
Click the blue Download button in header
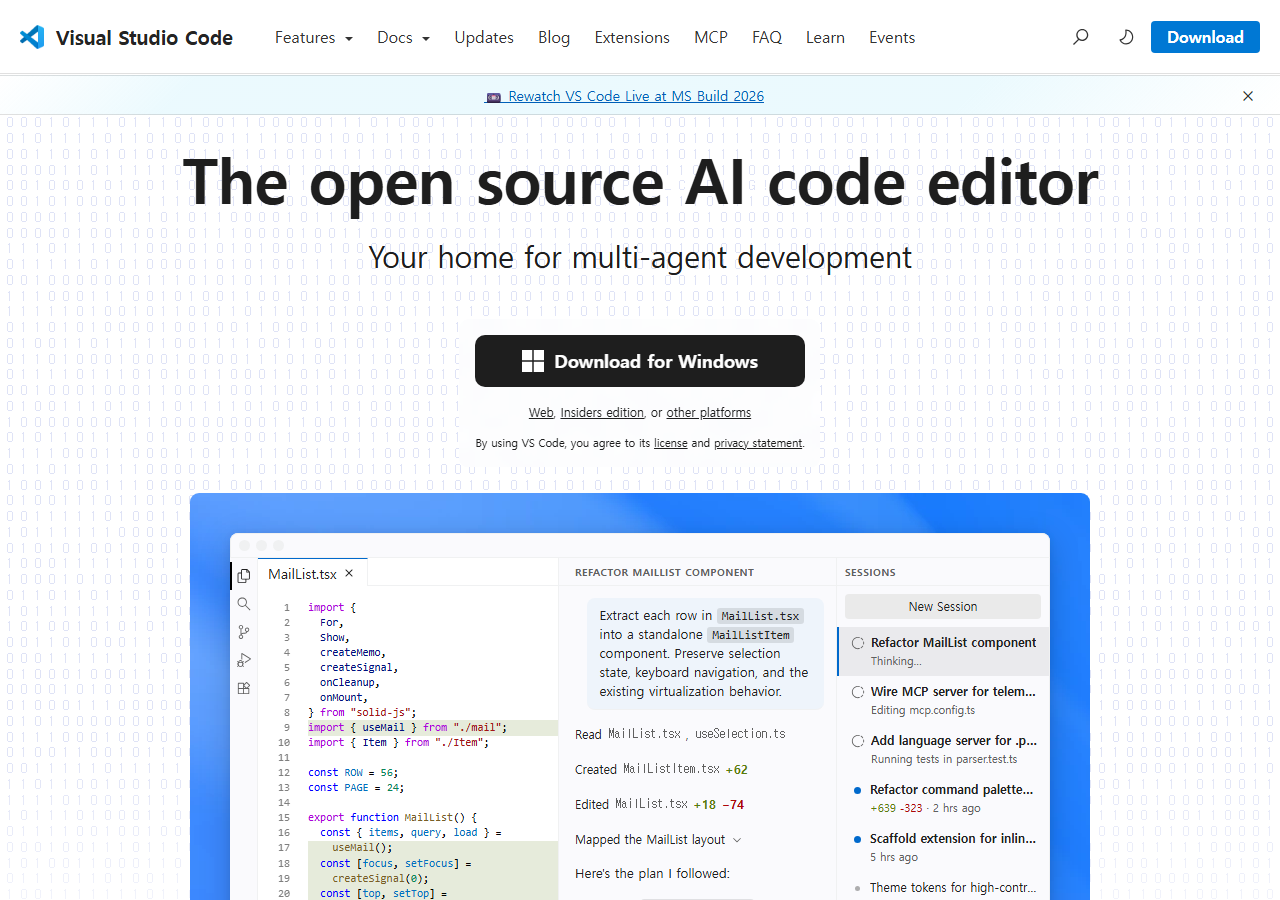[x=1205, y=37]
